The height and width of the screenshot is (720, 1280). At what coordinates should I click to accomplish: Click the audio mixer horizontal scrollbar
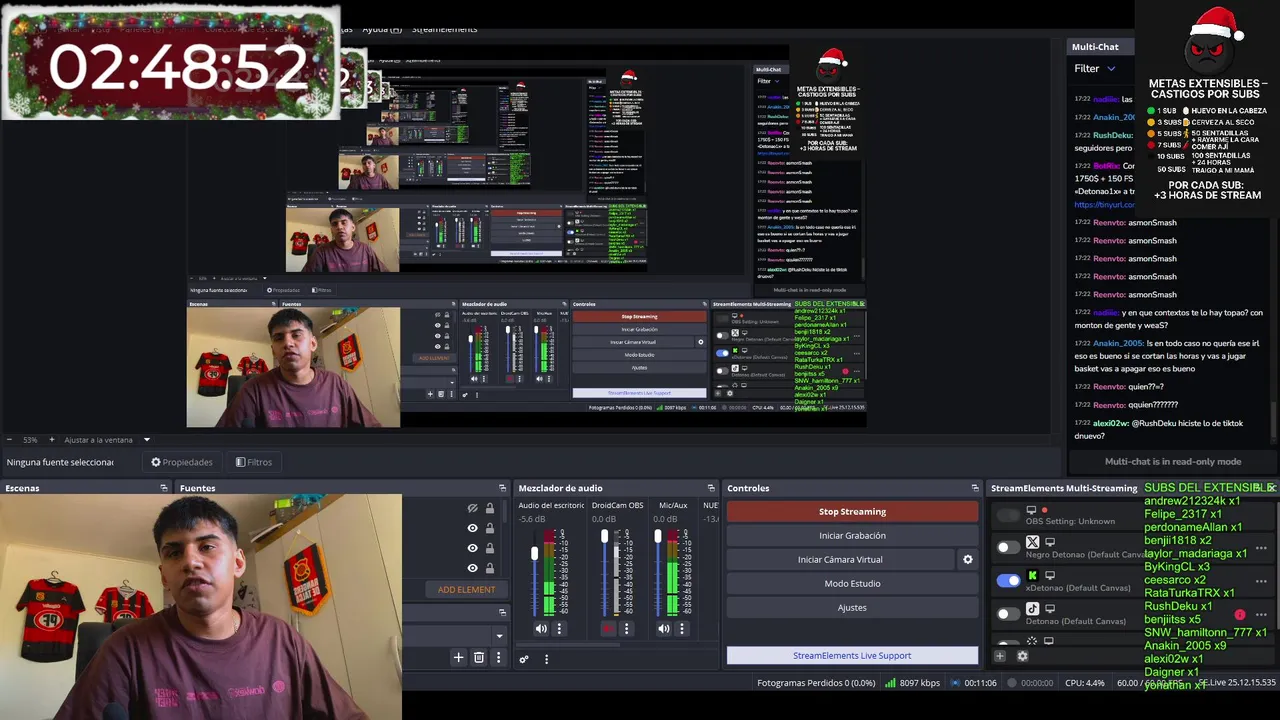coord(570,644)
